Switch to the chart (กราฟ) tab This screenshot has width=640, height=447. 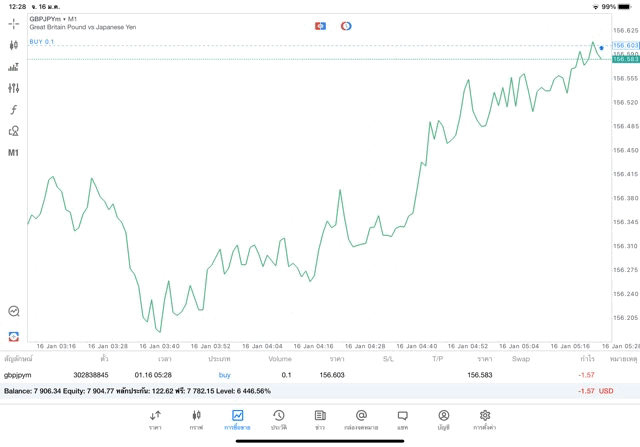[x=196, y=420]
